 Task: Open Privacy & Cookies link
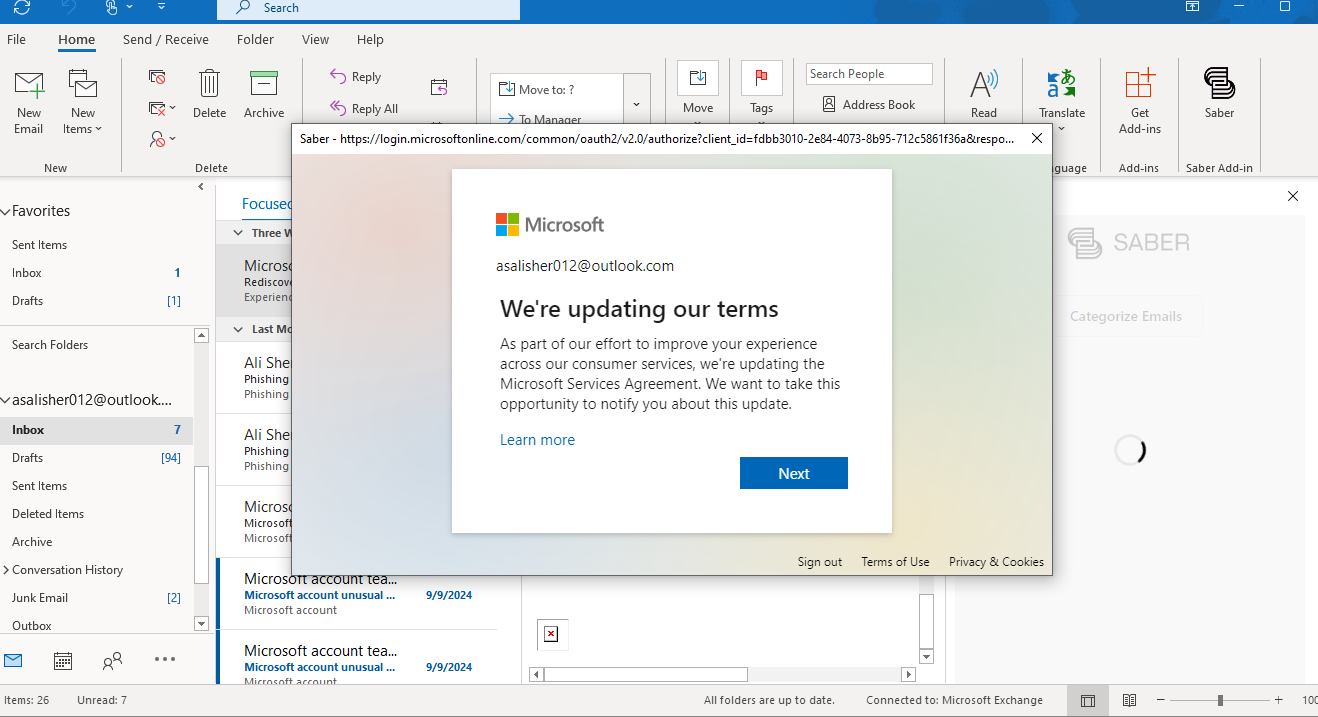(x=996, y=562)
